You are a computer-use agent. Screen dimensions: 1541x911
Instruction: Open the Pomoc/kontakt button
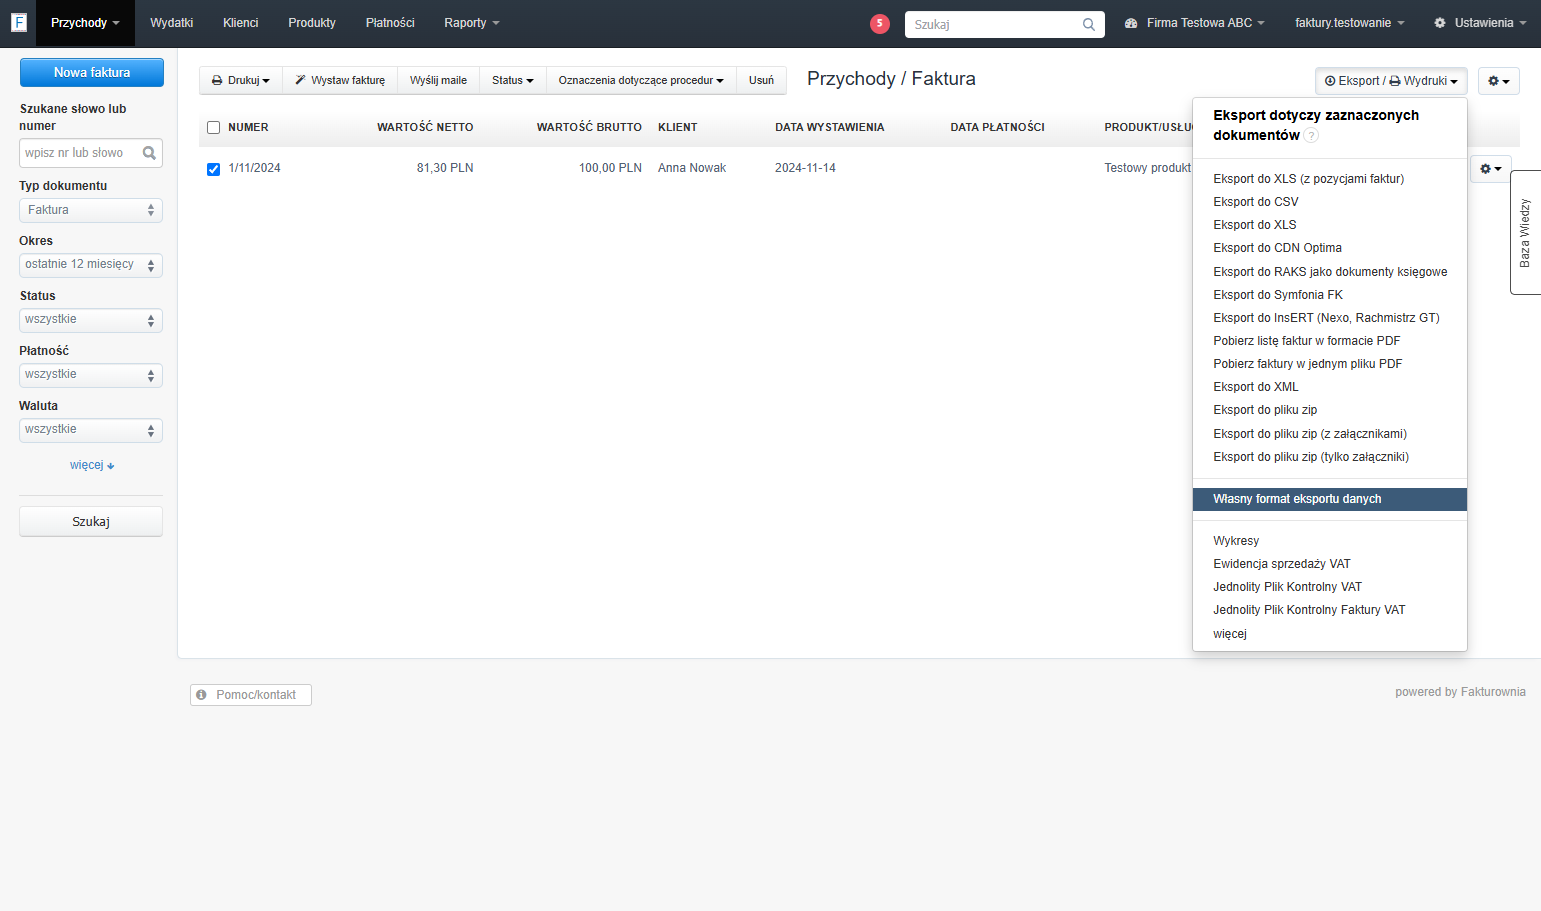pyautogui.click(x=251, y=695)
